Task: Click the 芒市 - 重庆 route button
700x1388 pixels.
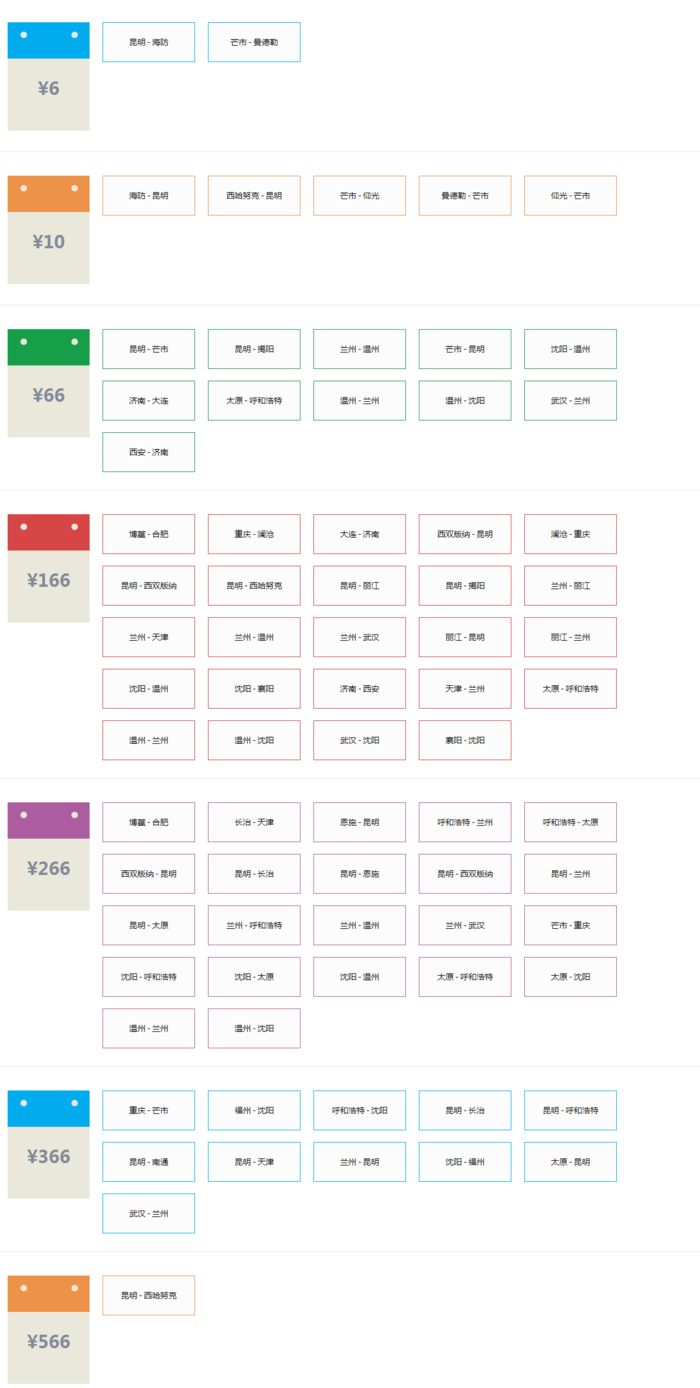Action: (x=570, y=925)
